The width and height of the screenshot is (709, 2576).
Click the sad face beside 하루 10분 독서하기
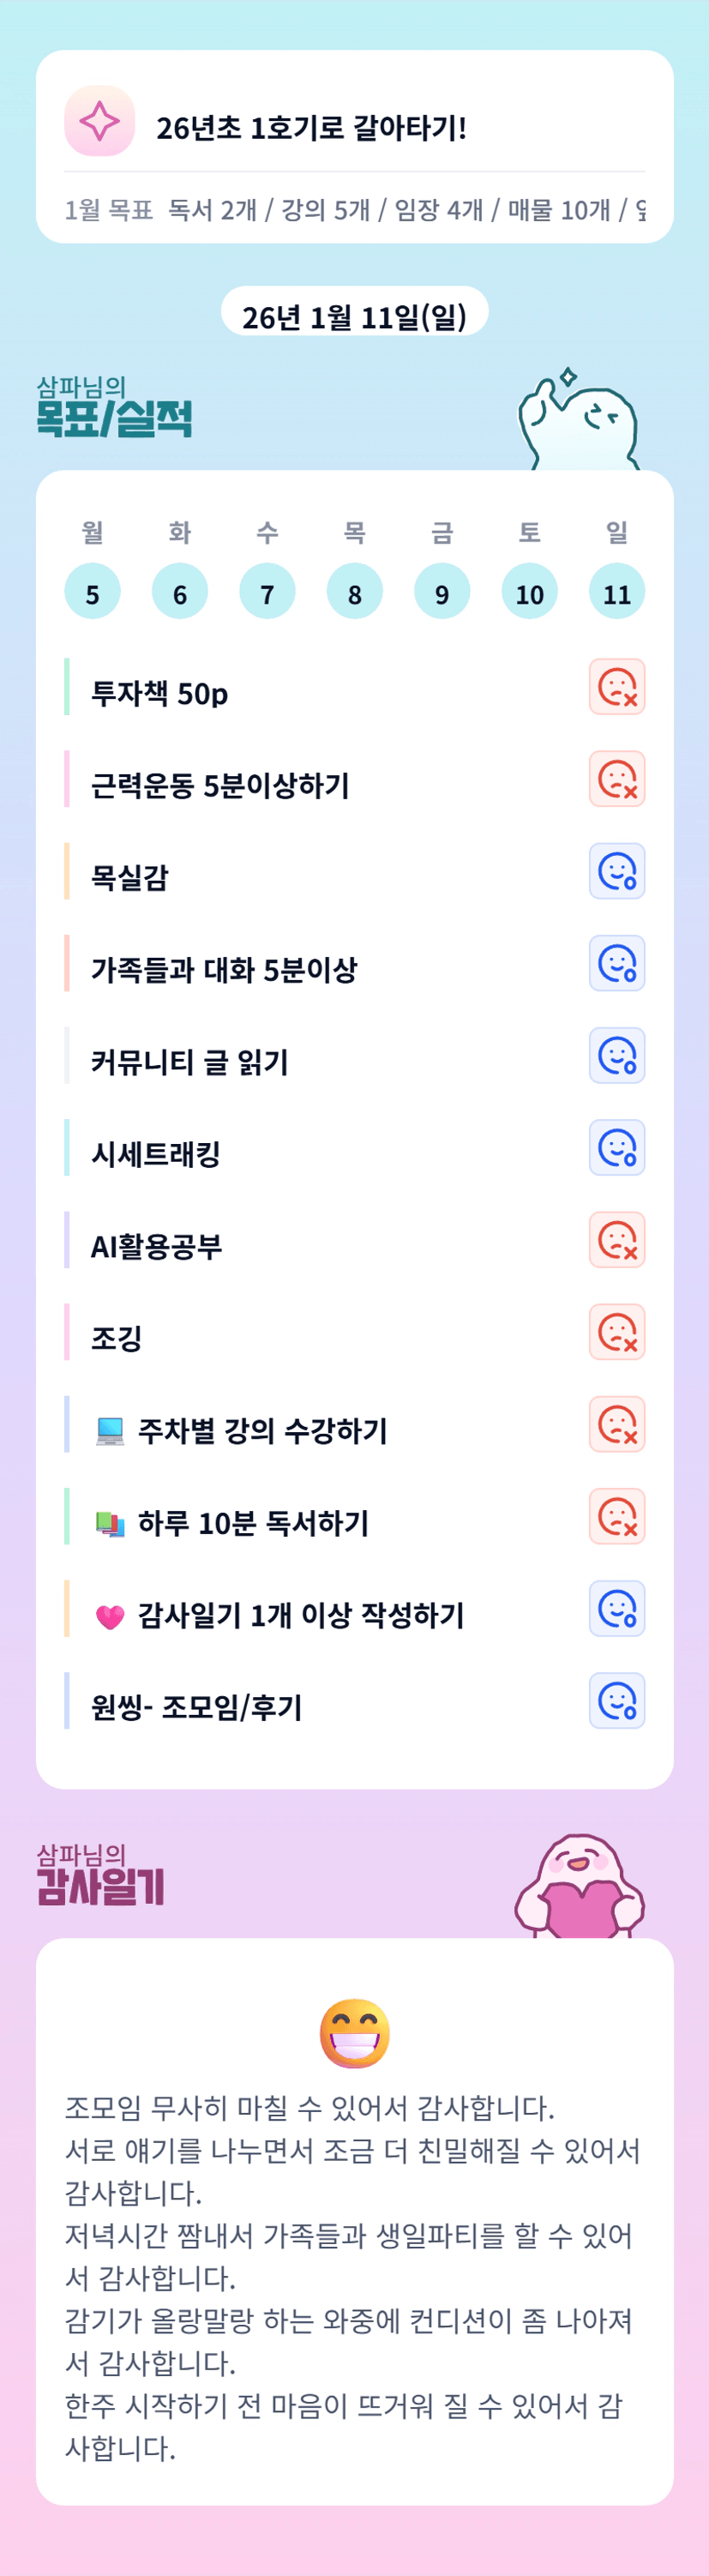click(x=616, y=1516)
